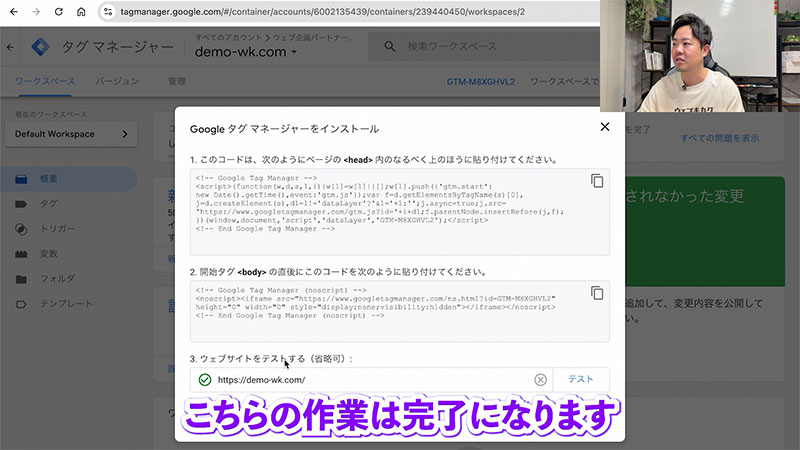Copy the body noscript code snippet
800x450 pixels.
[597, 293]
